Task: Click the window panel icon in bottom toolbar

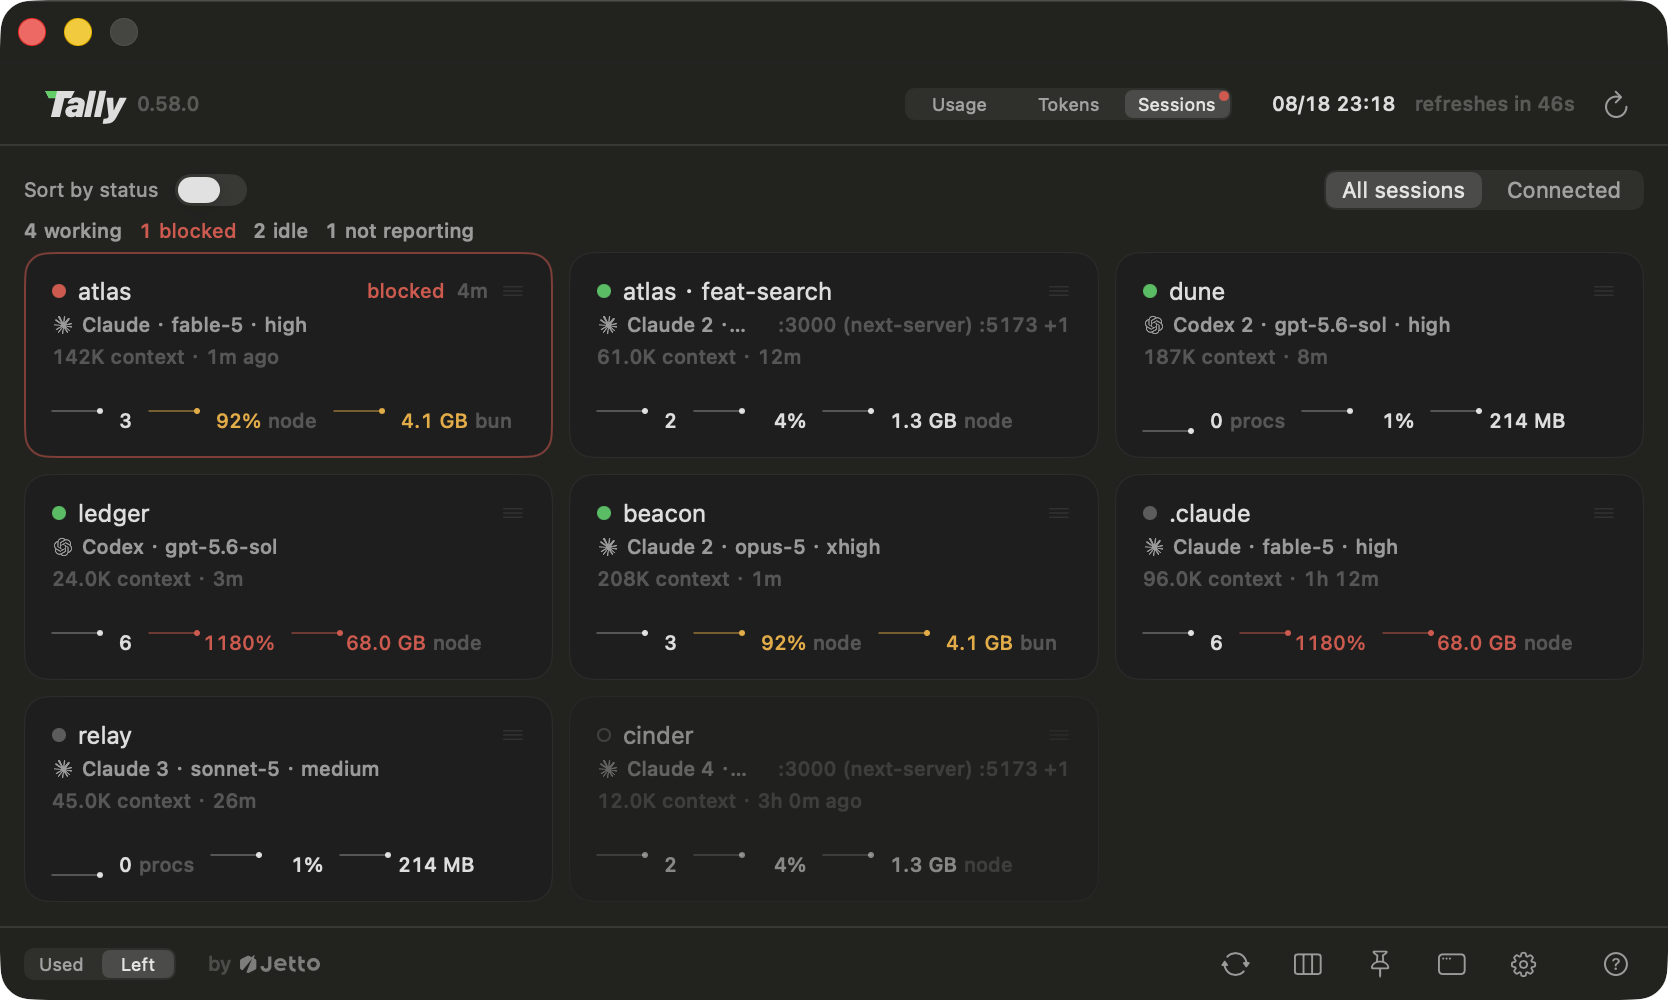Action: click(1452, 964)
